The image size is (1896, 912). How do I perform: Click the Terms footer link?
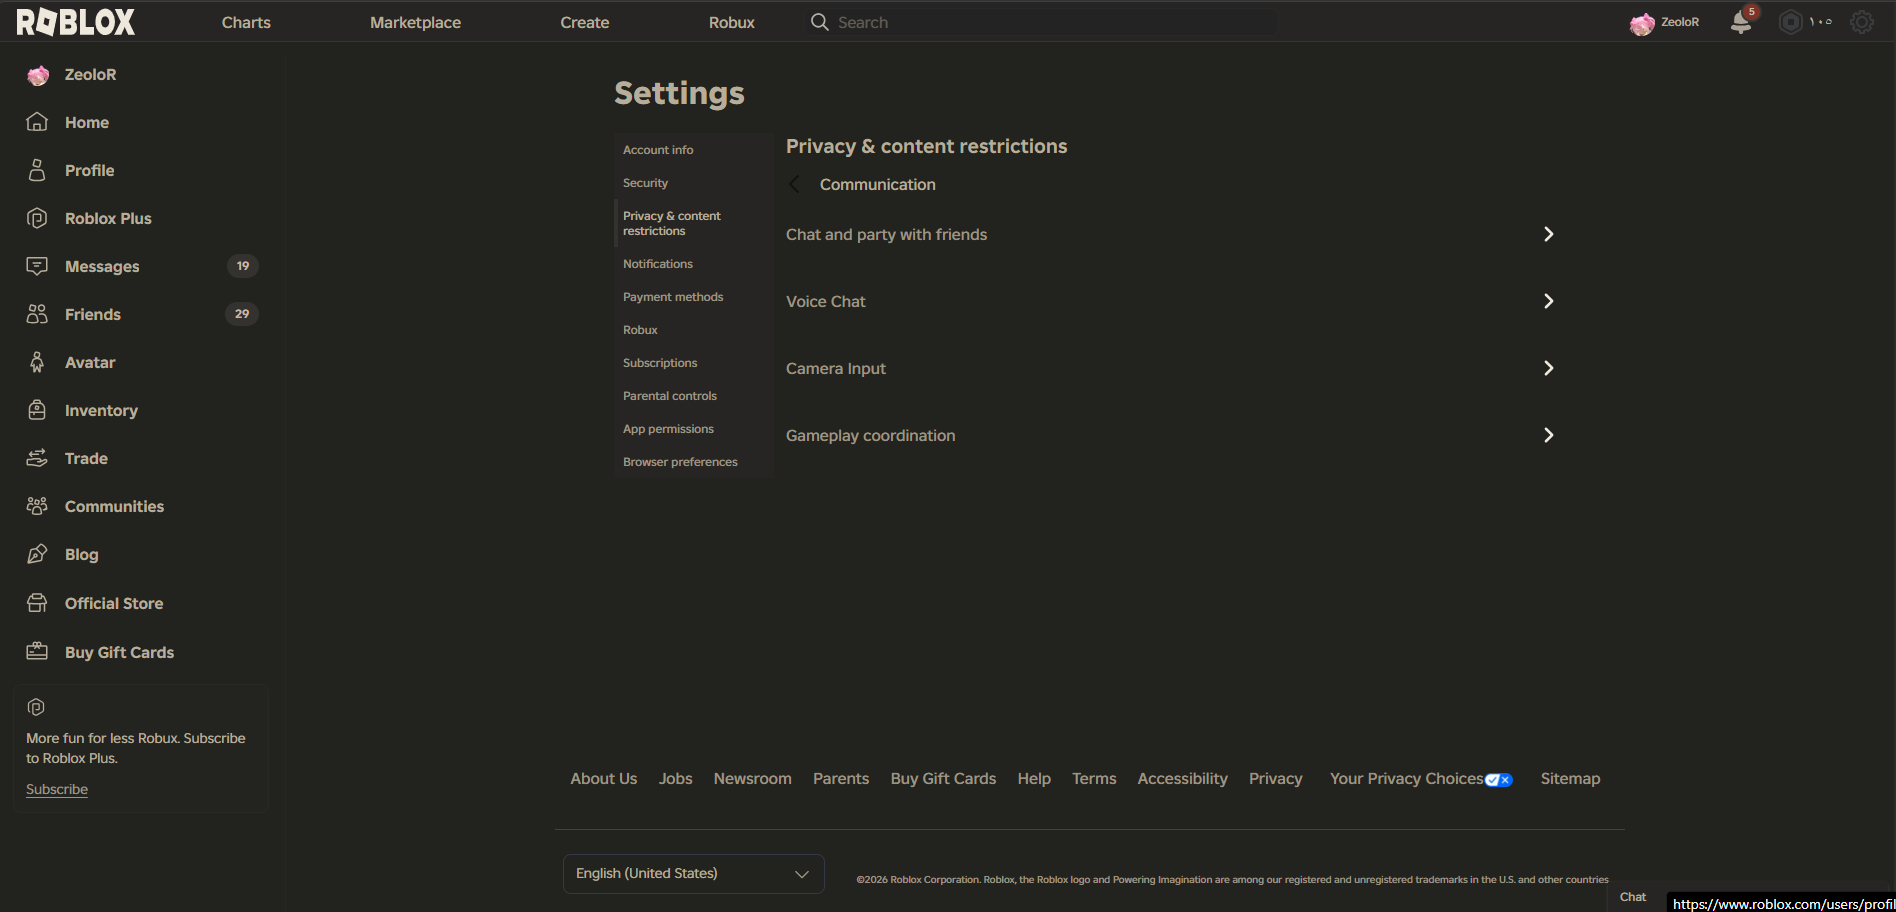tap(1094, 779)
